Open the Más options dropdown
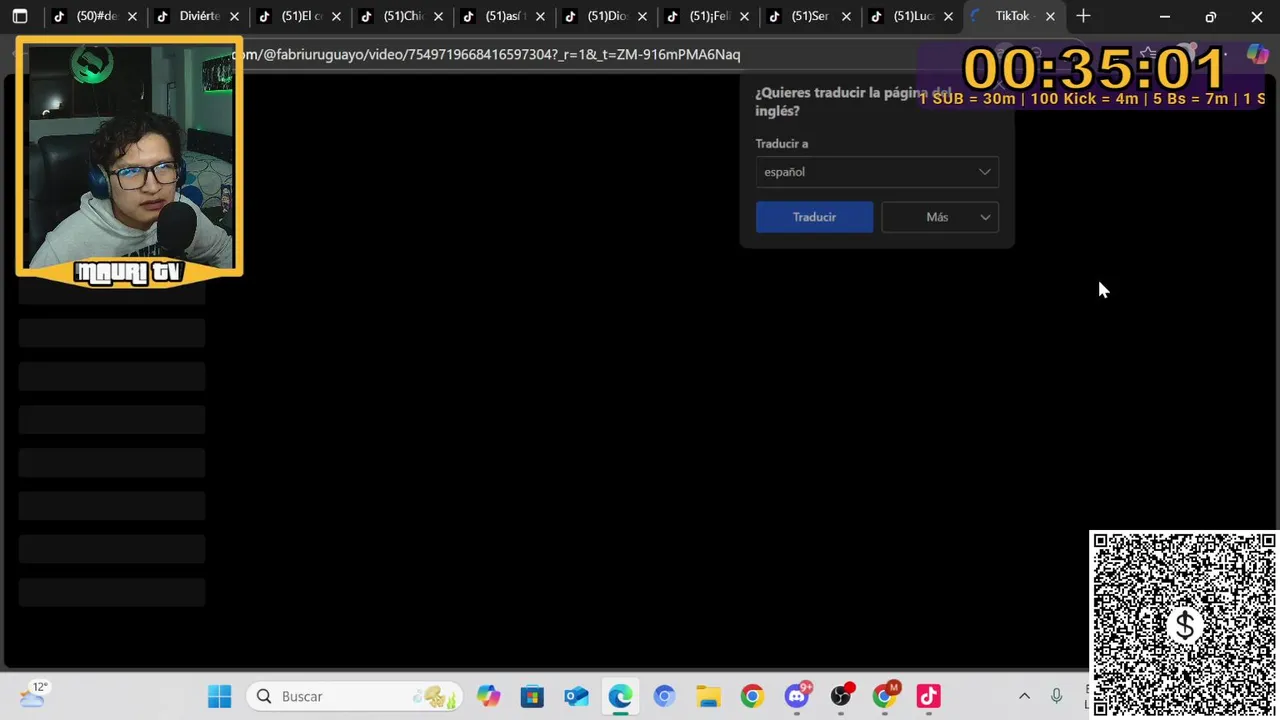 point(940,217)
